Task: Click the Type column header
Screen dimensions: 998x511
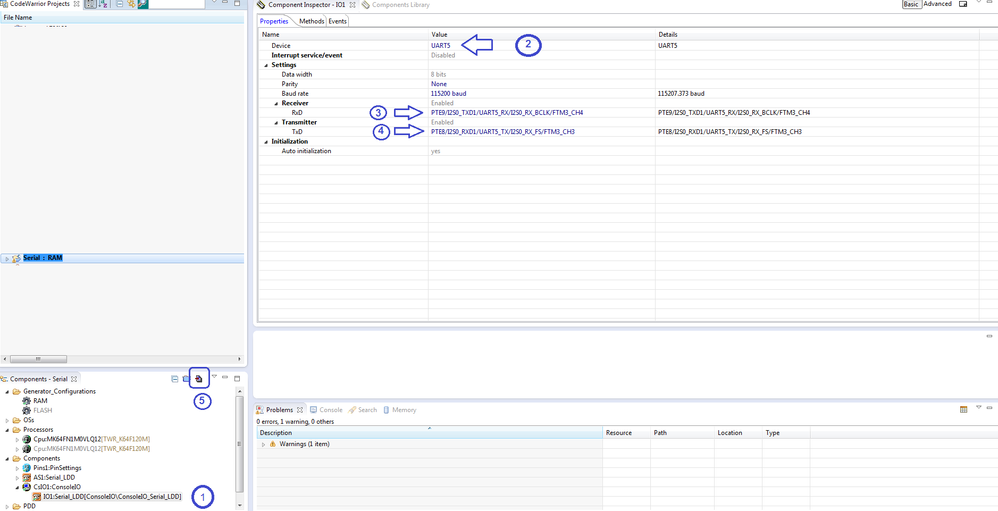Action: point(786,433)
